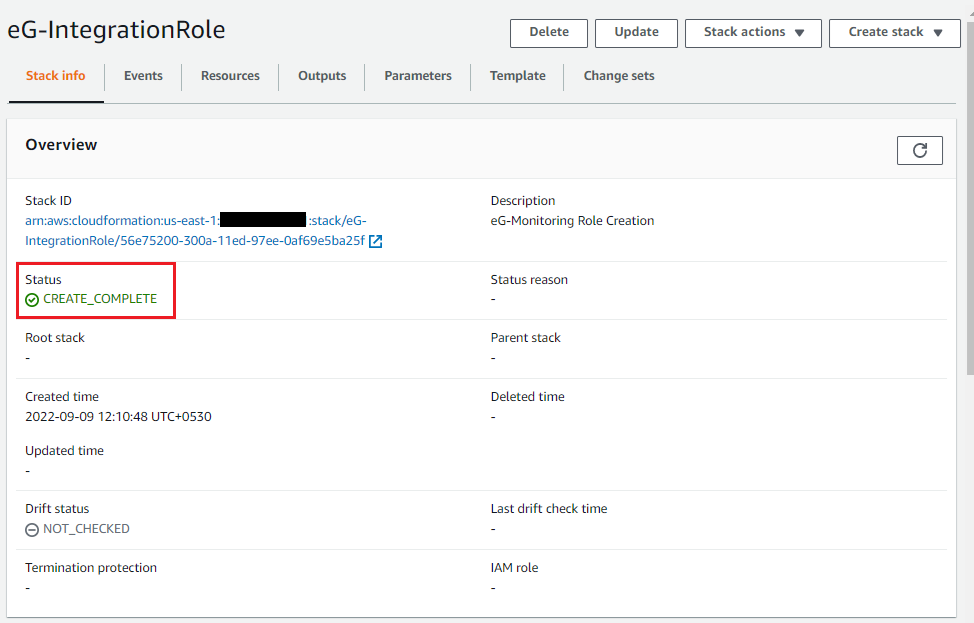The image size is (974, 623).
Task: Open the Resources tab
Action: click(230, 76)
